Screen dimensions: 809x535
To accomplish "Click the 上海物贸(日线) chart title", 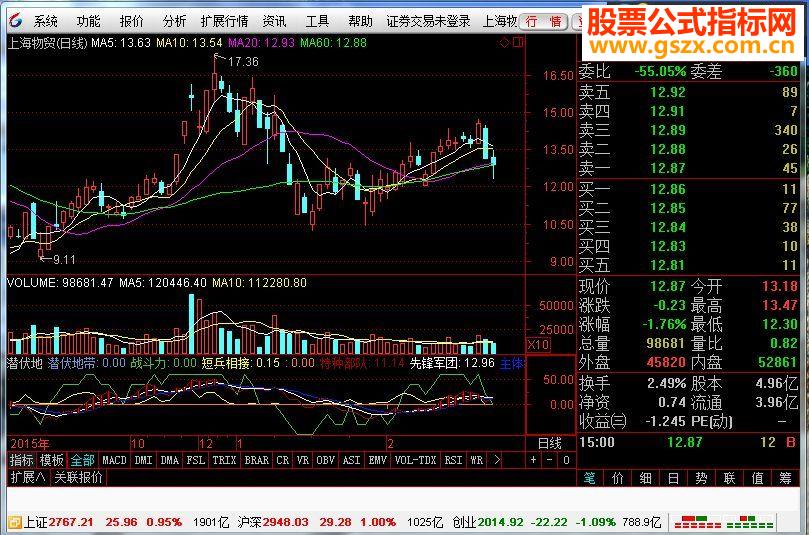I will (x=47, y=43).
